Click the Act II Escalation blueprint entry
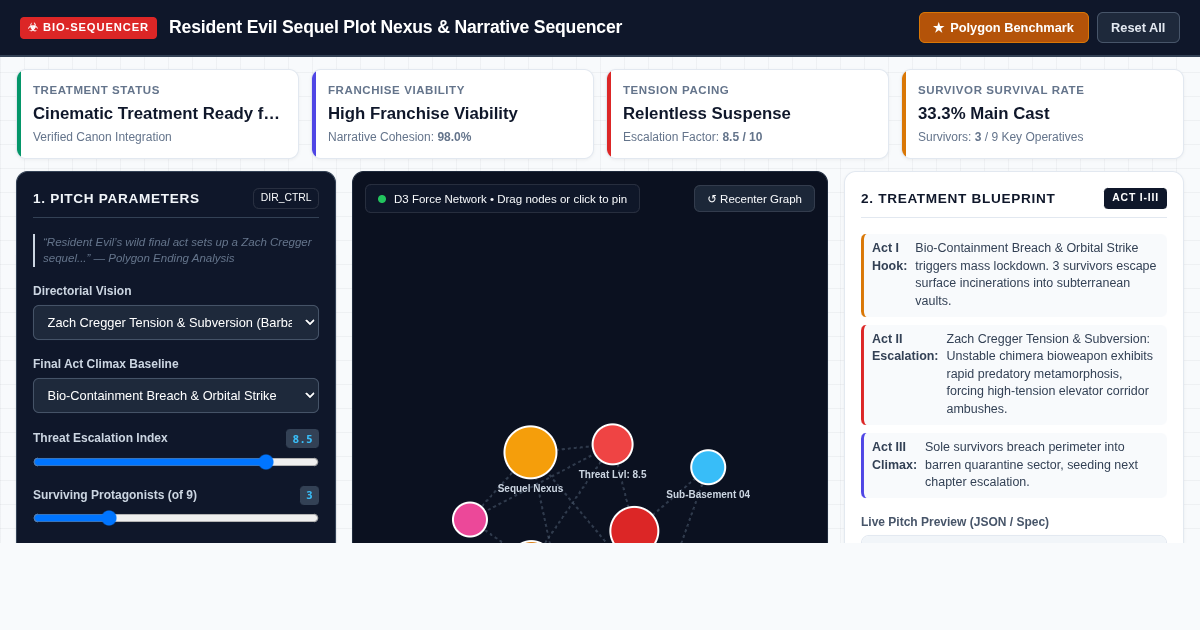The image size is (1200, 630). click(x=1014, y=375)
